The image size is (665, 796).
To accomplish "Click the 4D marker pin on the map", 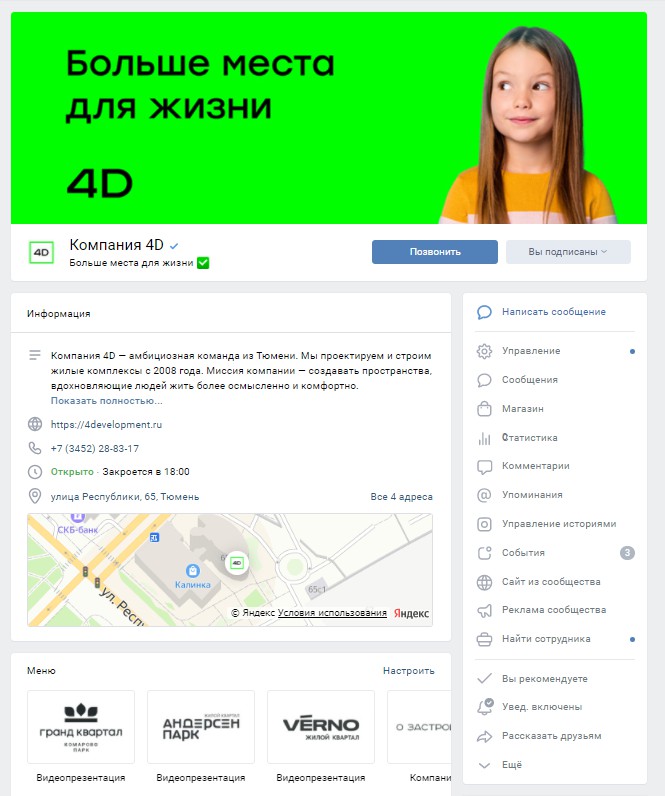I will pyautogui.click(x=237, y=562).
